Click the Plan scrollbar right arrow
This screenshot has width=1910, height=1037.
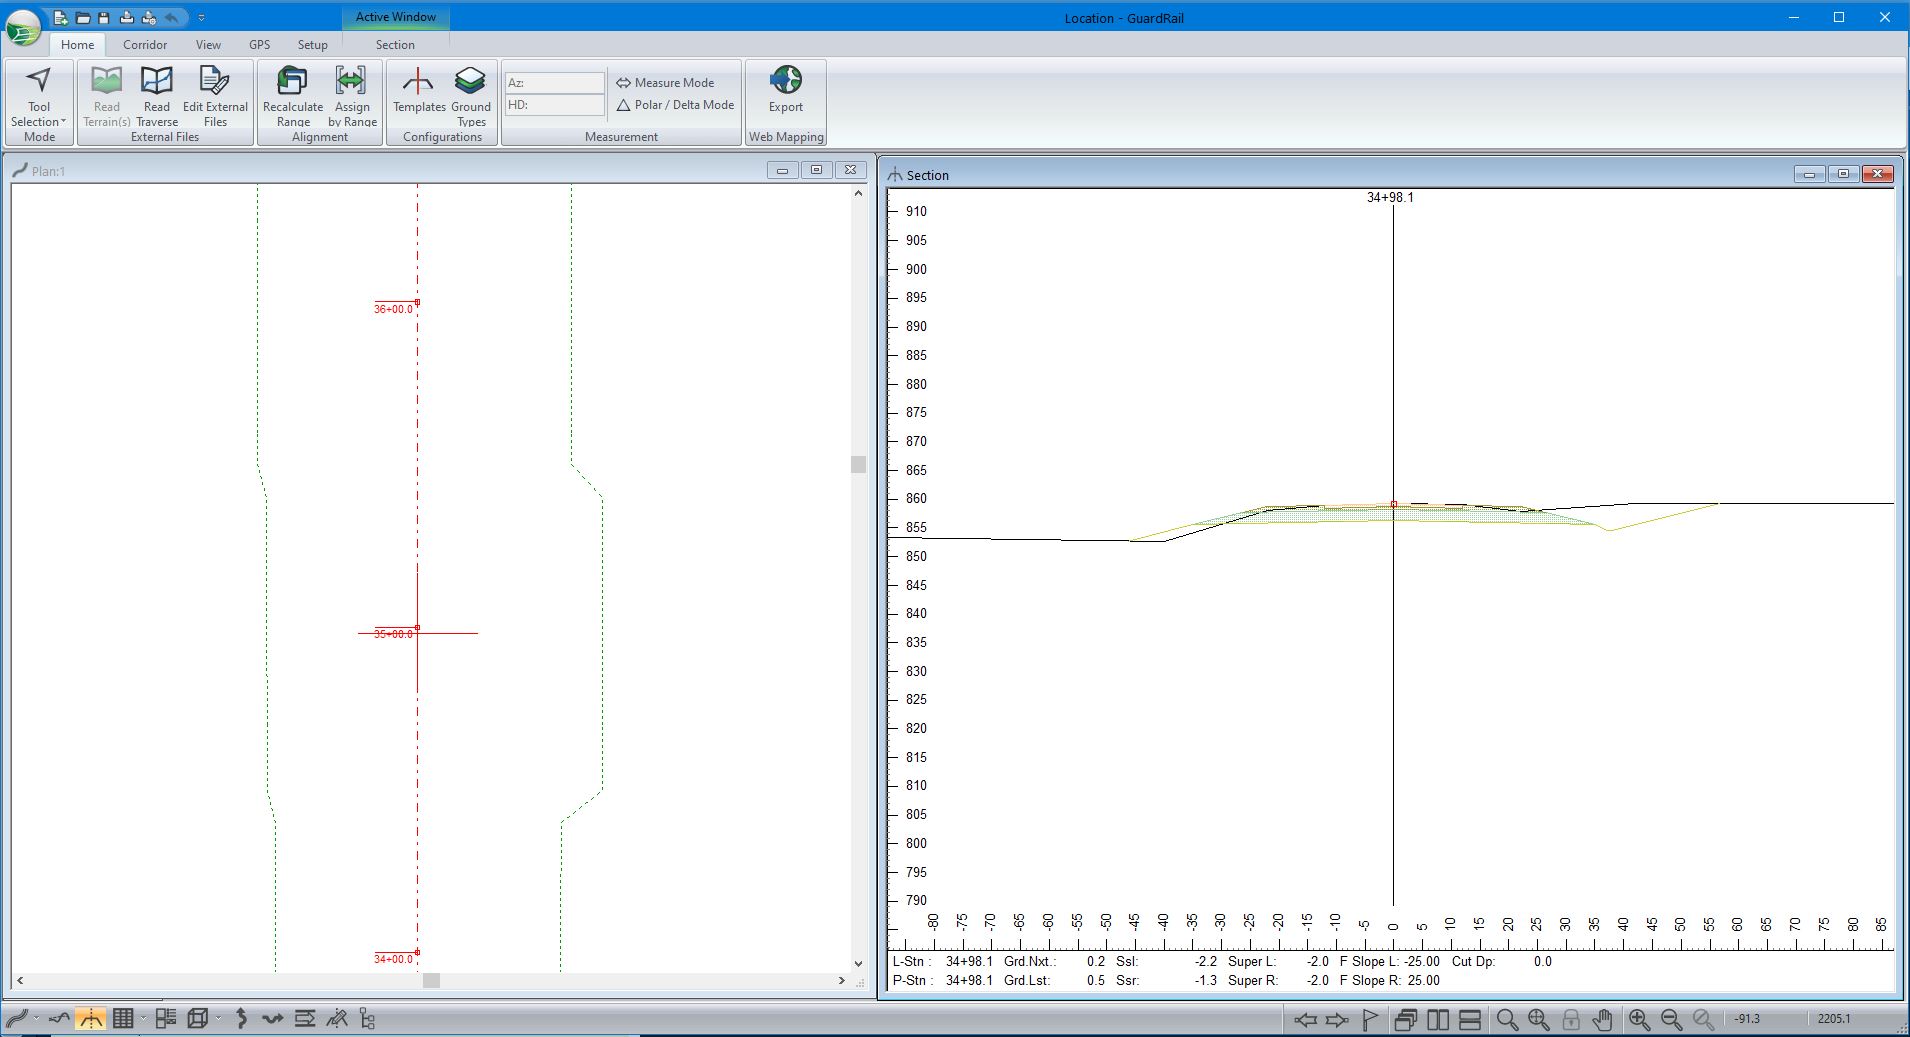[x=841, y=981]
